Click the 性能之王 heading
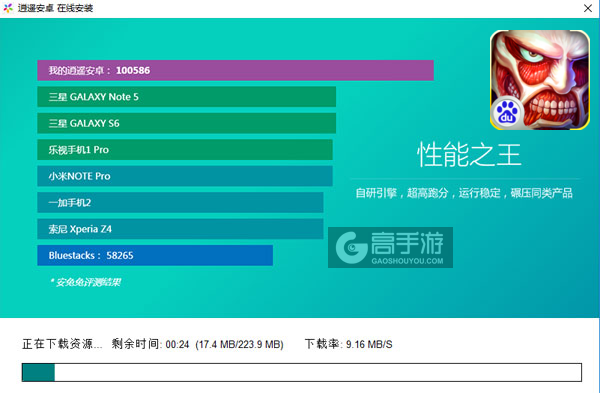This screenshot has width=600, height=393. [469, 155]
